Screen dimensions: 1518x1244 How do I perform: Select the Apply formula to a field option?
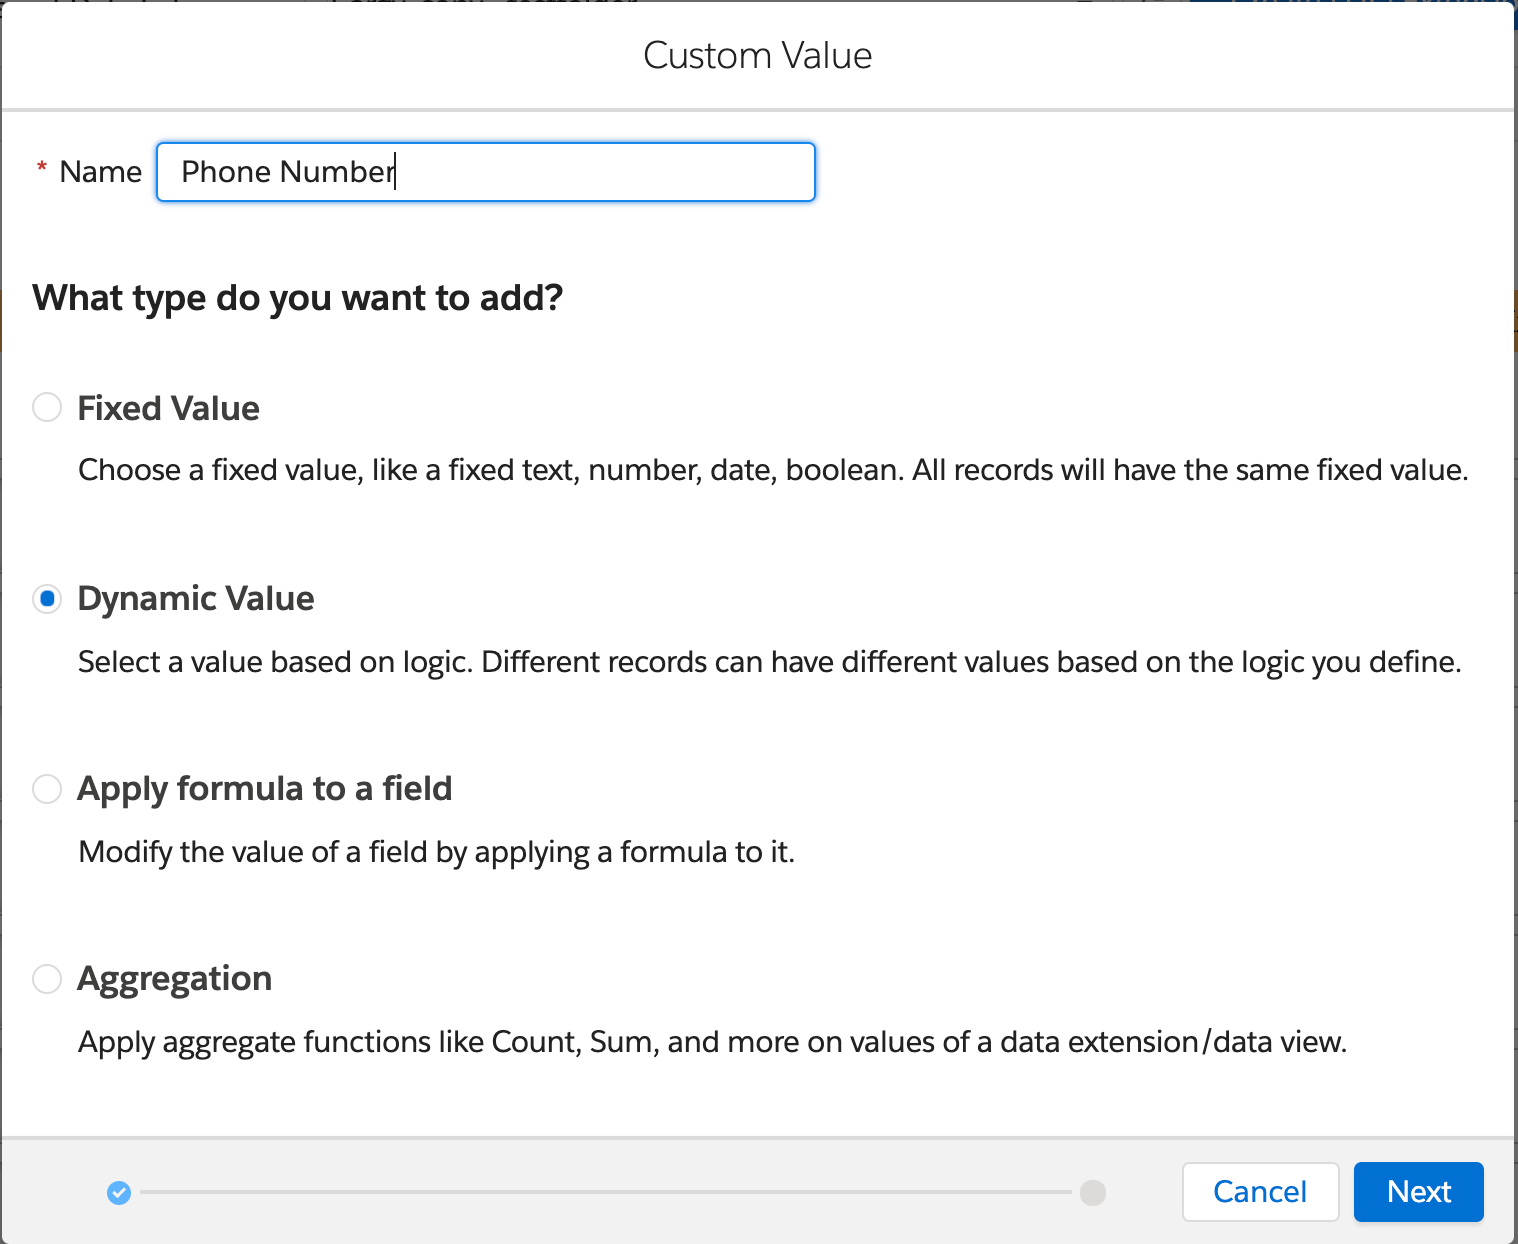point(46,789)
